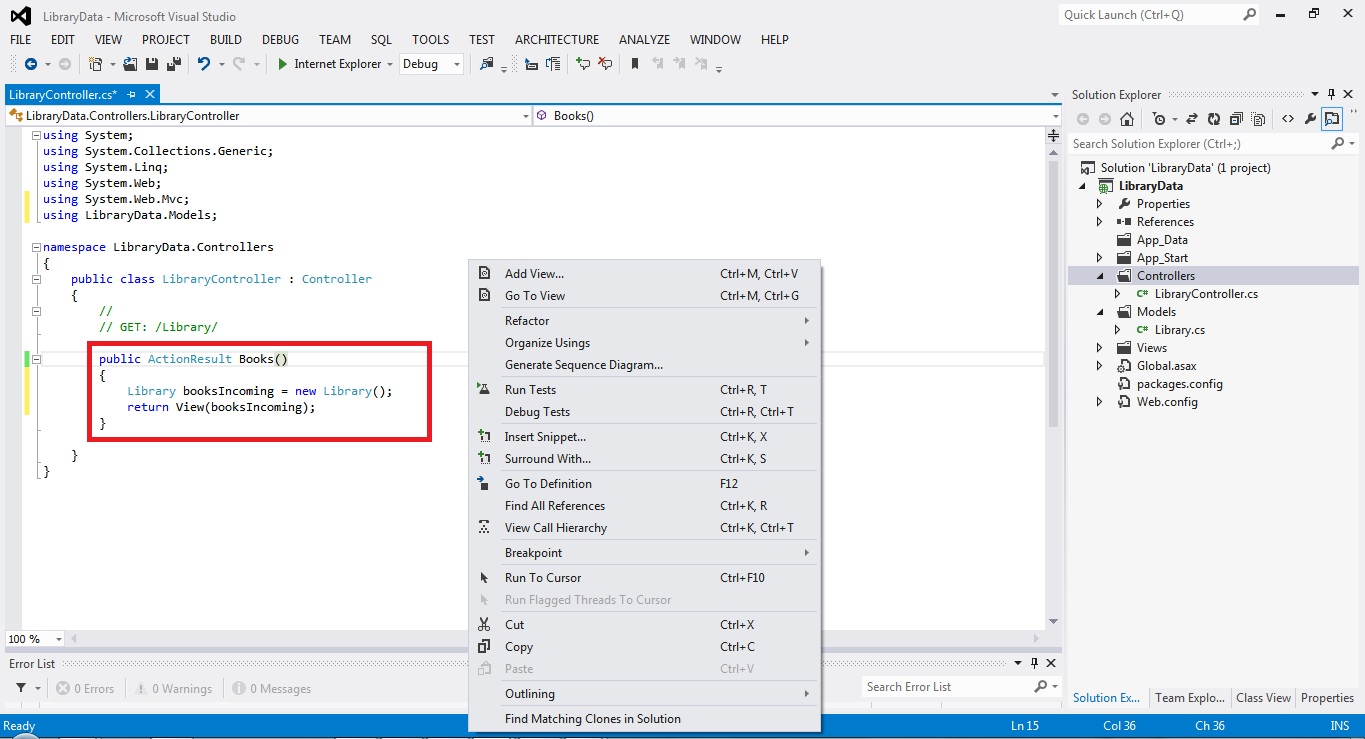
Task: Click the editor vertical scrollbar down arrow
Action: [1052, 621]
